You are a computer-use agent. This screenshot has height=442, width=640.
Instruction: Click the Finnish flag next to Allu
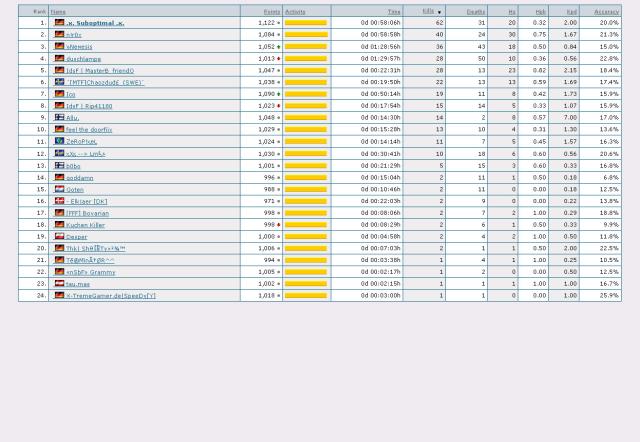59,117
